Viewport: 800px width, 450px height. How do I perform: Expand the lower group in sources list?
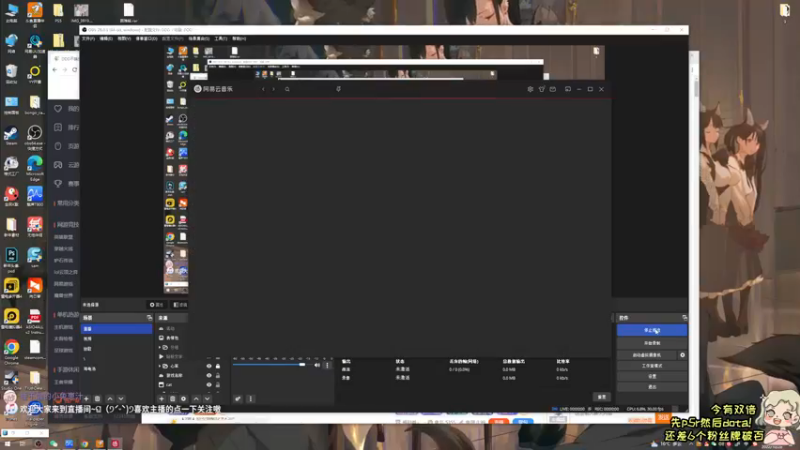[x=160, y=366]
